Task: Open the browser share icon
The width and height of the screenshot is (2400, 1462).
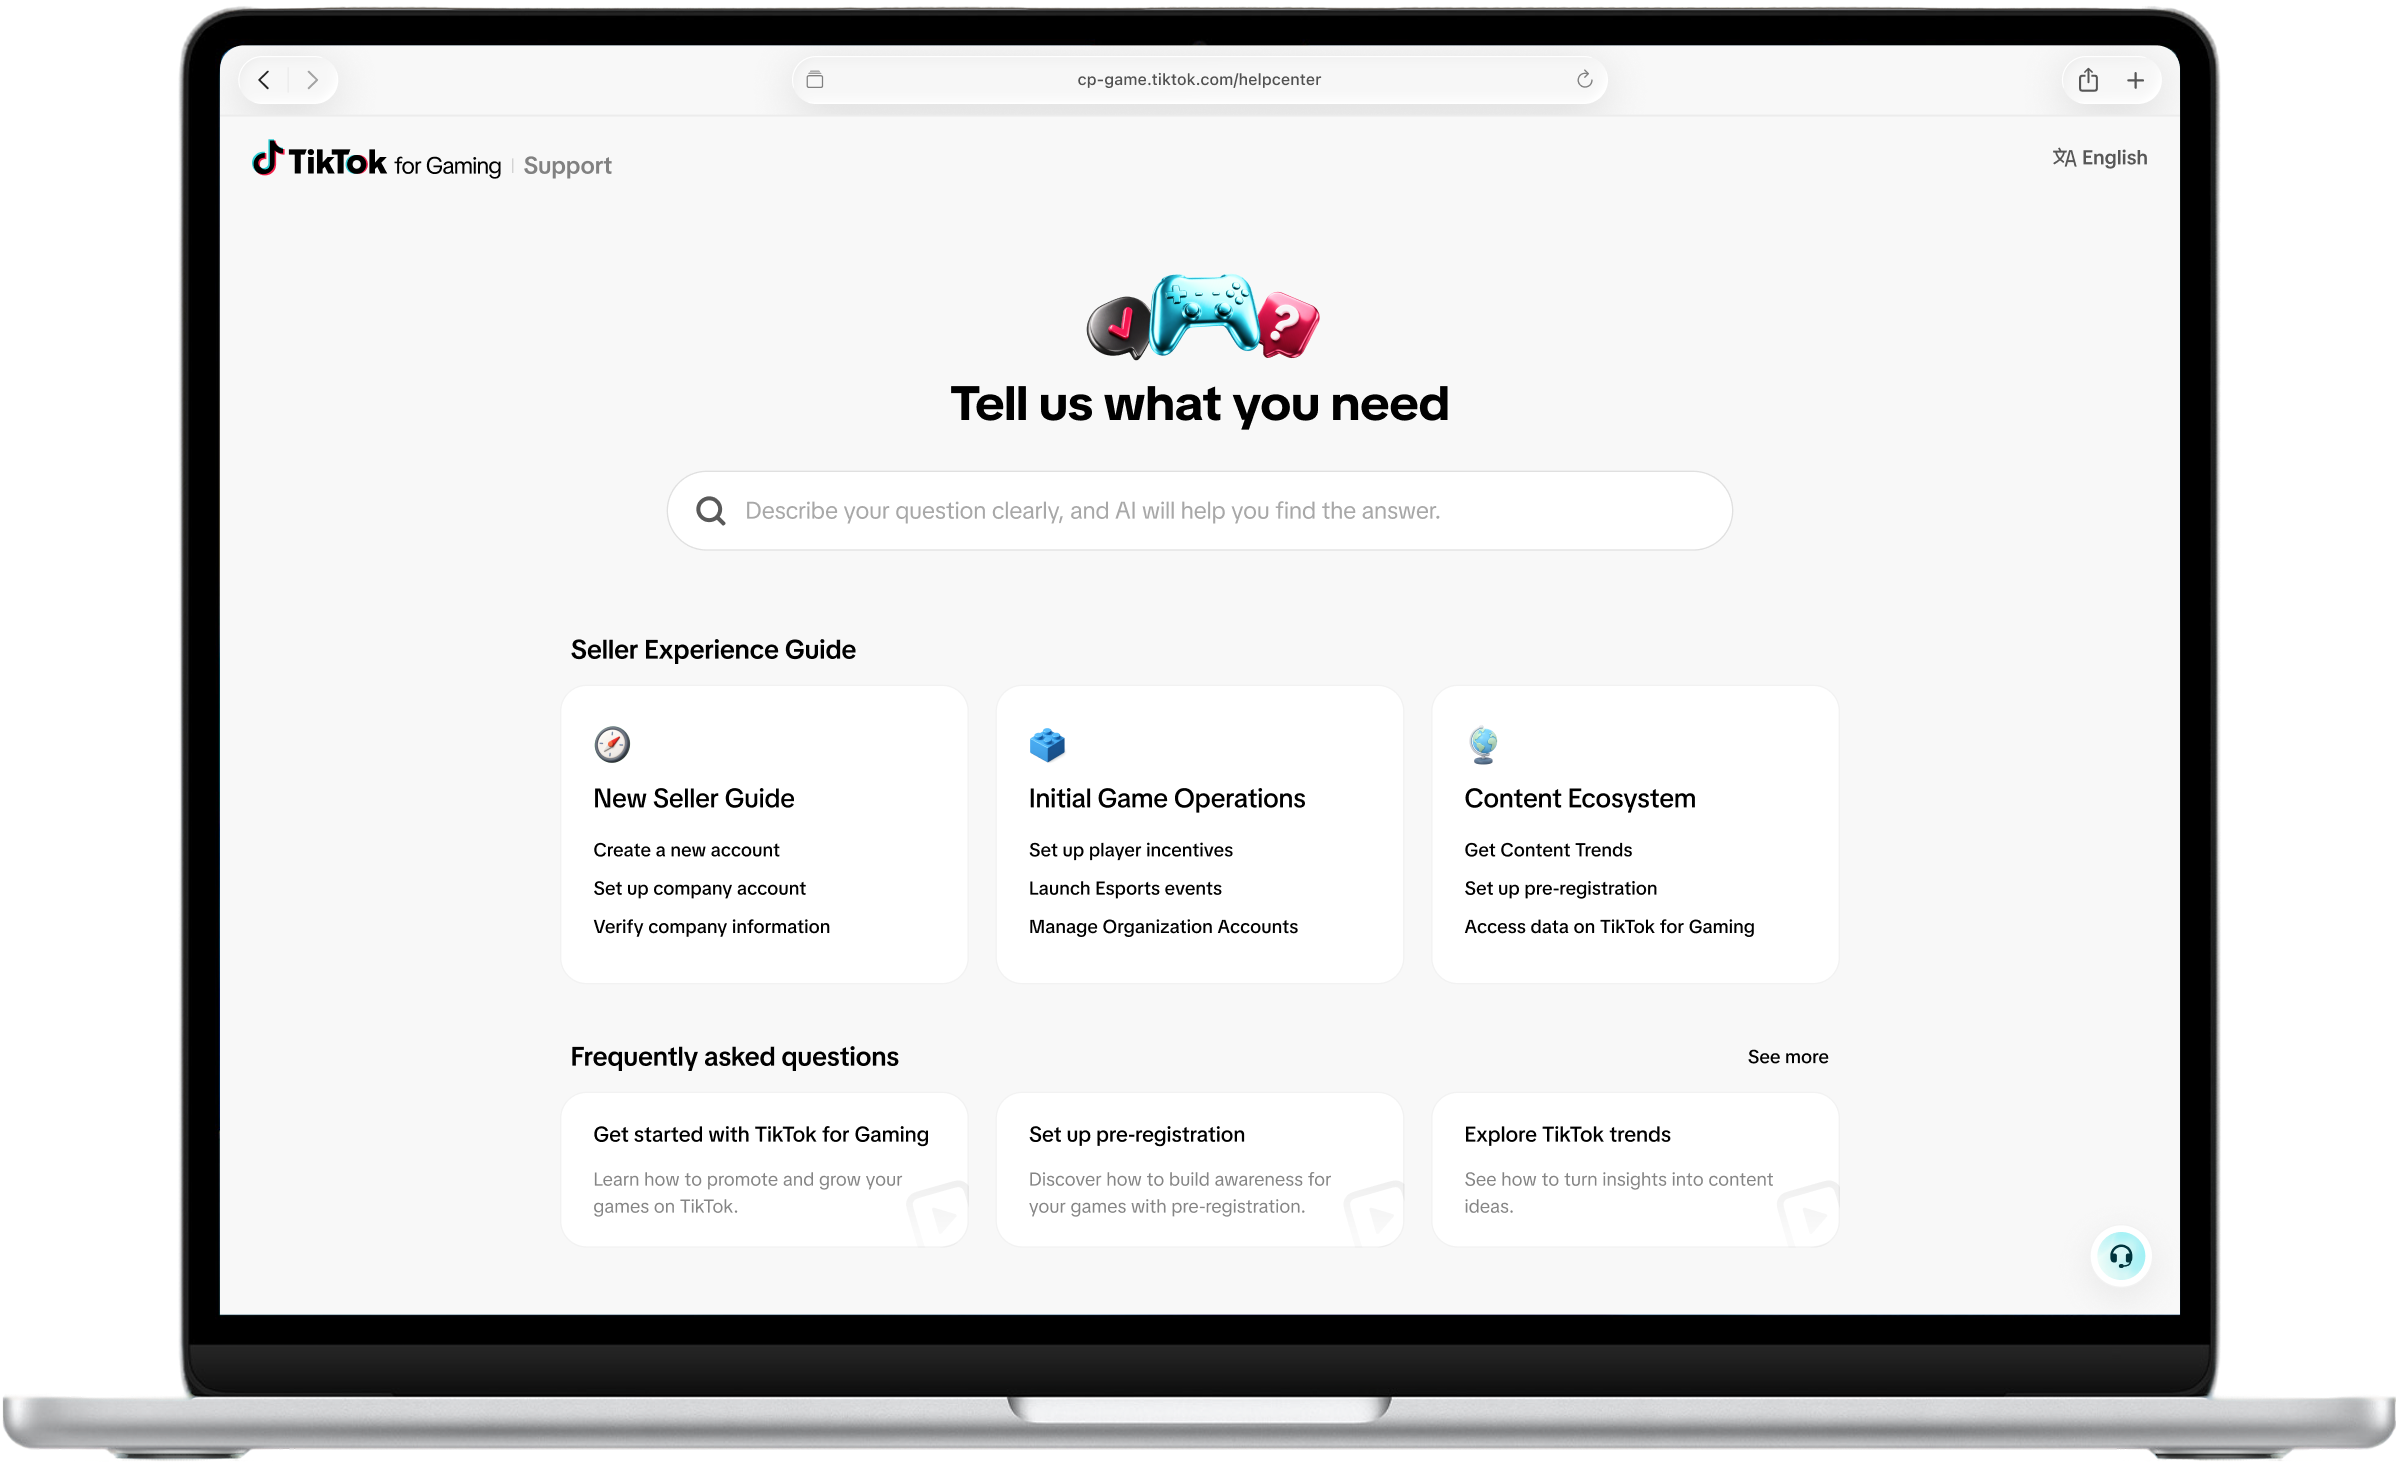Action: point(2088,80)
